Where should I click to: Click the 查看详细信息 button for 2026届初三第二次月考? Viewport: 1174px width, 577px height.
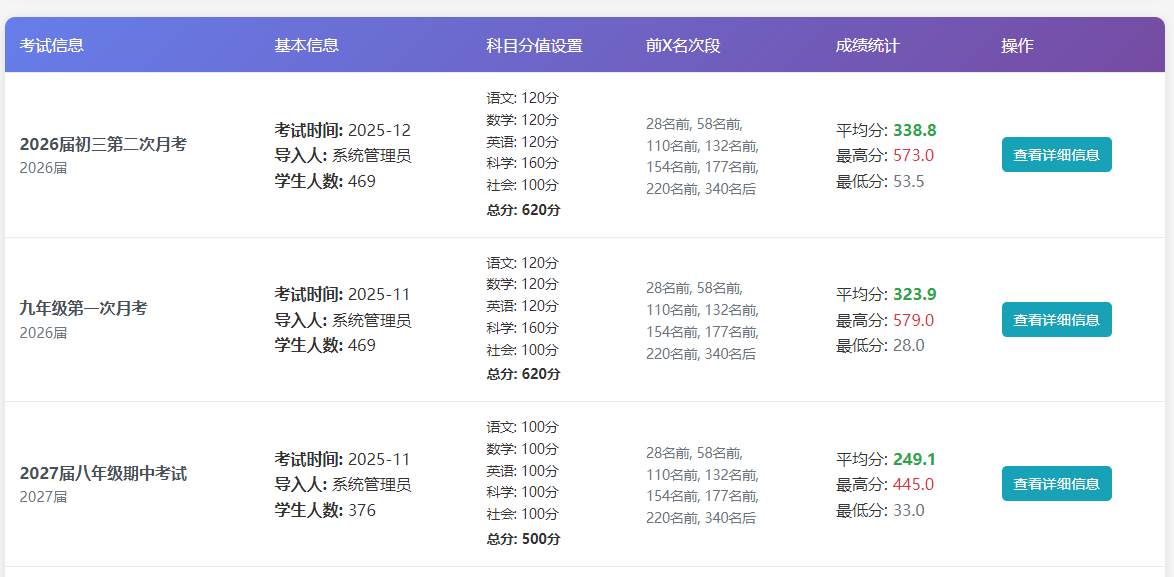coord(1056,154)
